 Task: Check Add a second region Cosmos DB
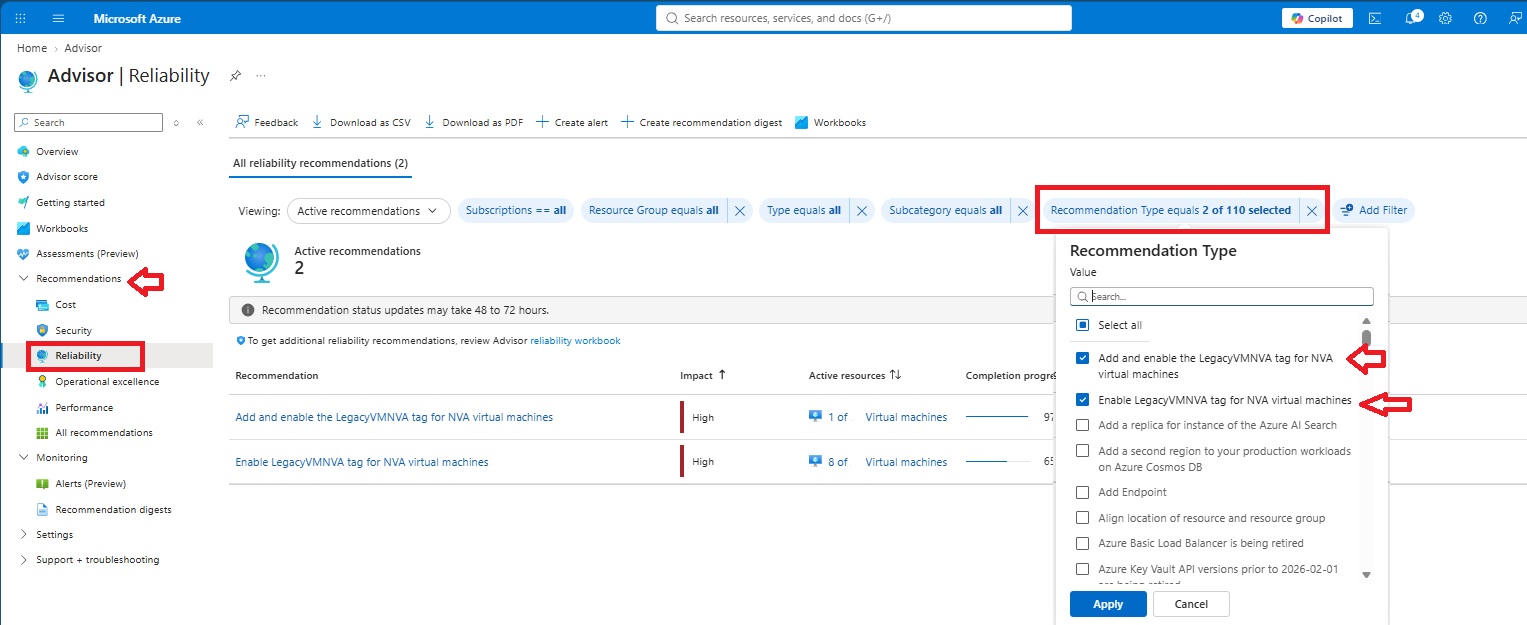coord(1082,451)
